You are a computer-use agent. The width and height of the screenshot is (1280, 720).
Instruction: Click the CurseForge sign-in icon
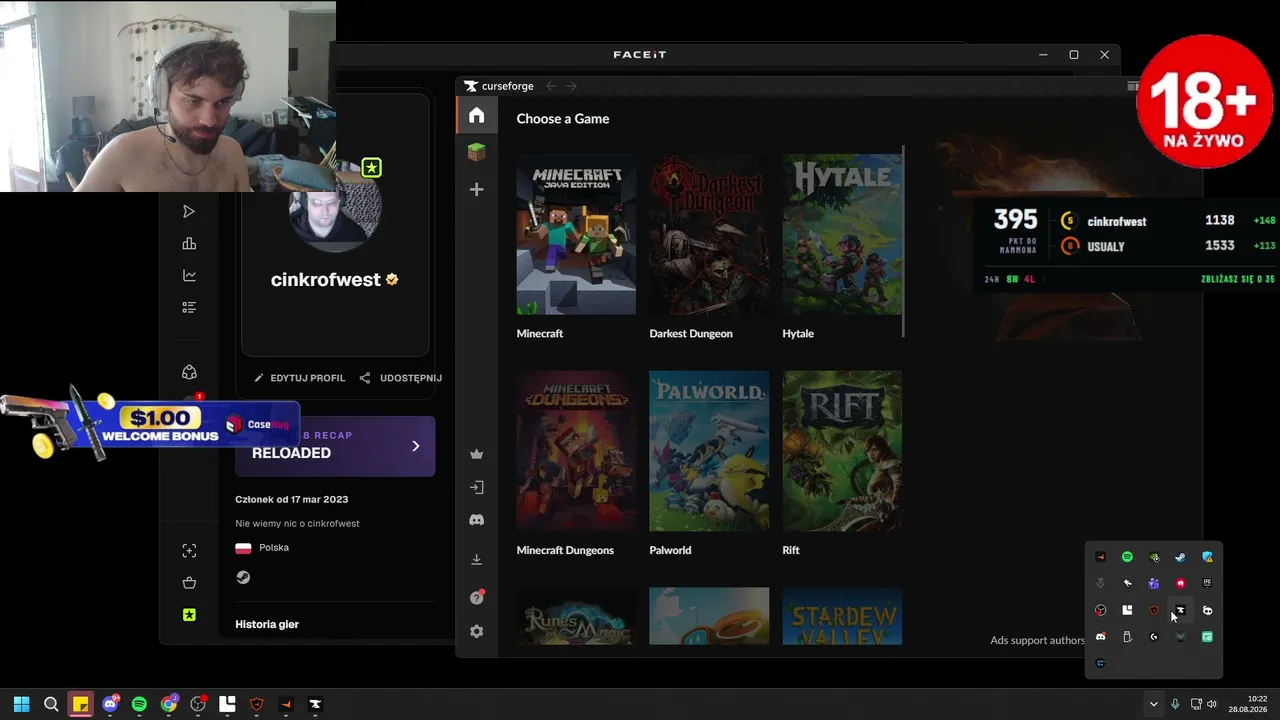tap(476, 487)
